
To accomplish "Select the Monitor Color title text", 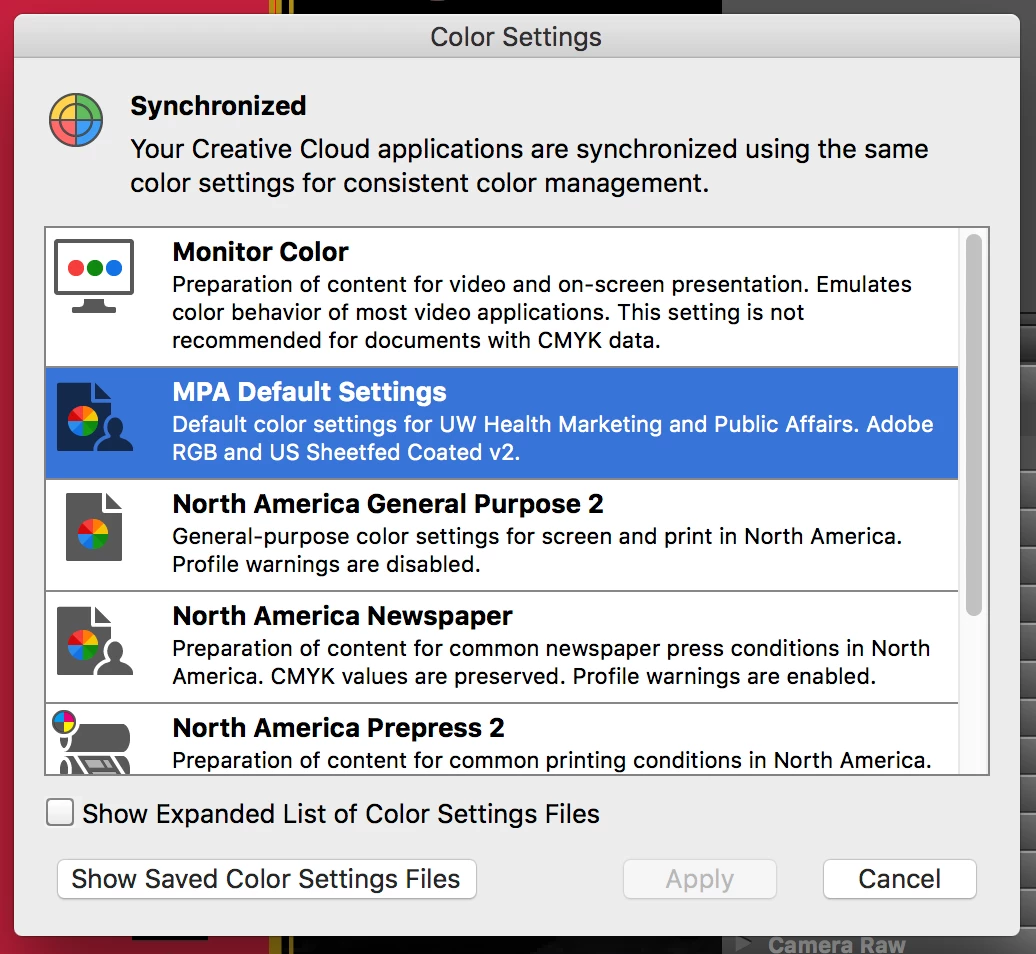I will pos(260,252).
